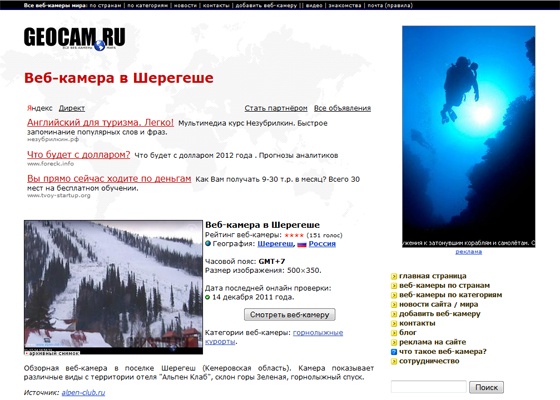The height and width of the screenshot is (400, 560).
Task: Open ad 'Английский для туризма. Легко!'
Action: tap(100, 122)
